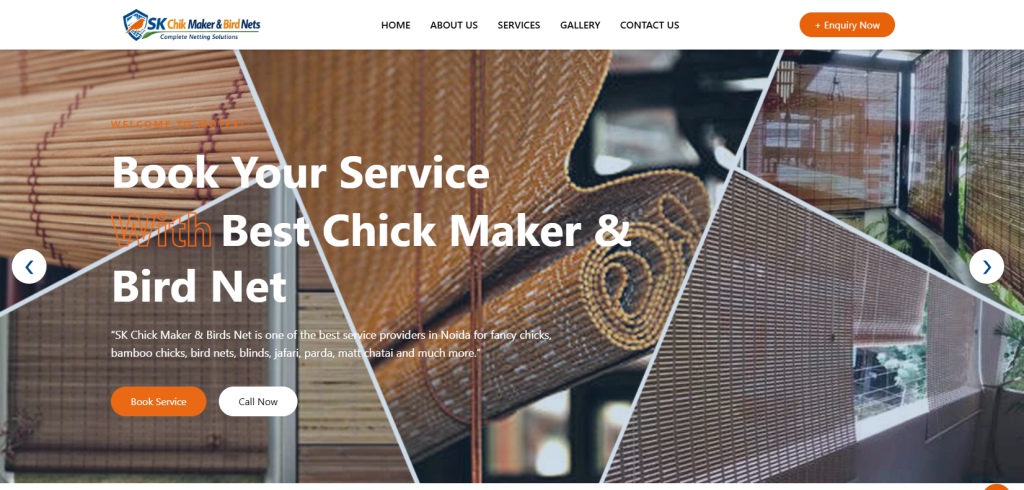Click the Complete Netting Solutions tagline
The height and width of the screenshot is (490, 1024).
(199, 37)
